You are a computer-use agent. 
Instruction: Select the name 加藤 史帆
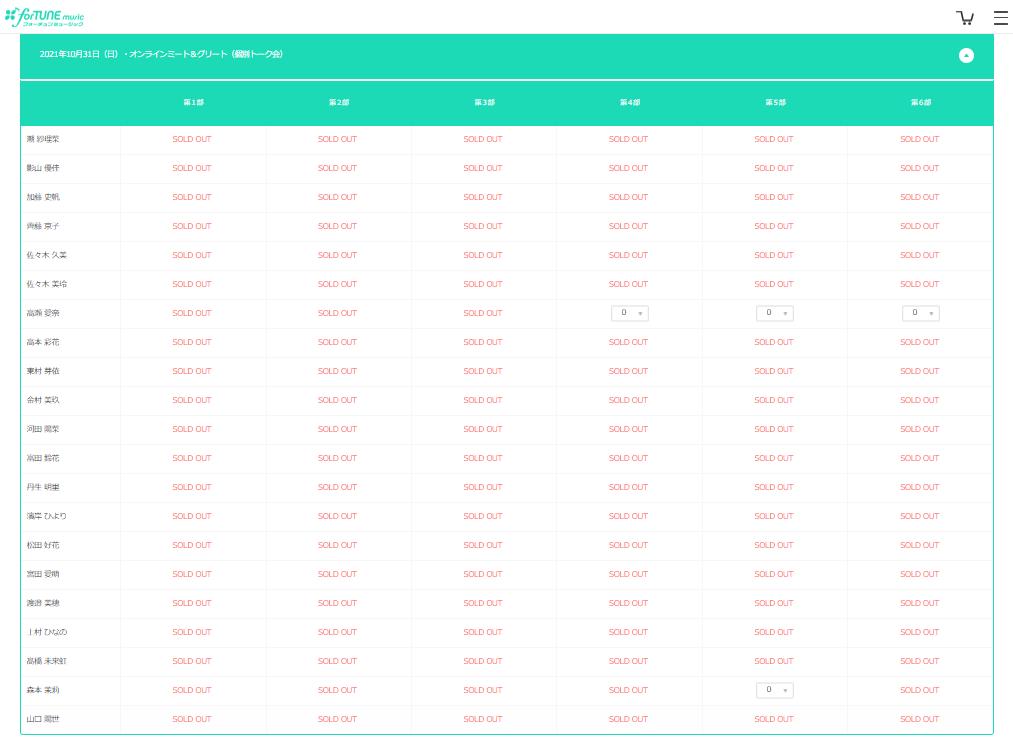coord(43,198)
